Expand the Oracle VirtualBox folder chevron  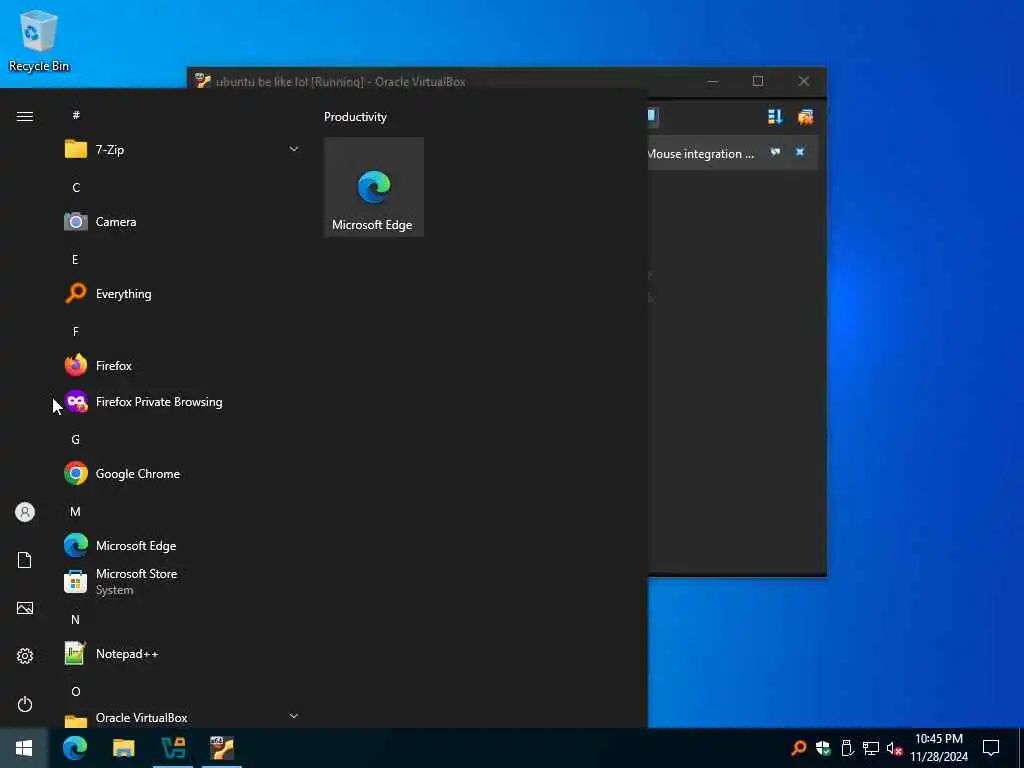[x=294, y=716]
